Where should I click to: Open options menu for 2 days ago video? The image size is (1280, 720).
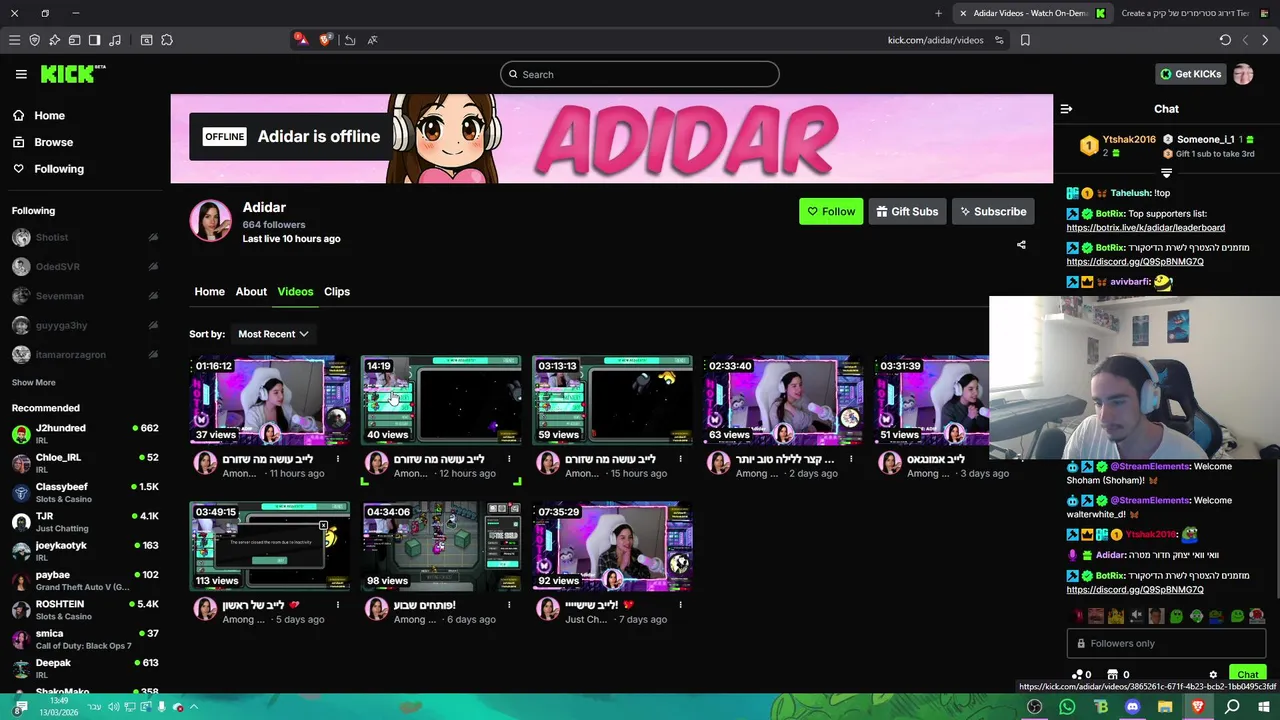(851, 459)
